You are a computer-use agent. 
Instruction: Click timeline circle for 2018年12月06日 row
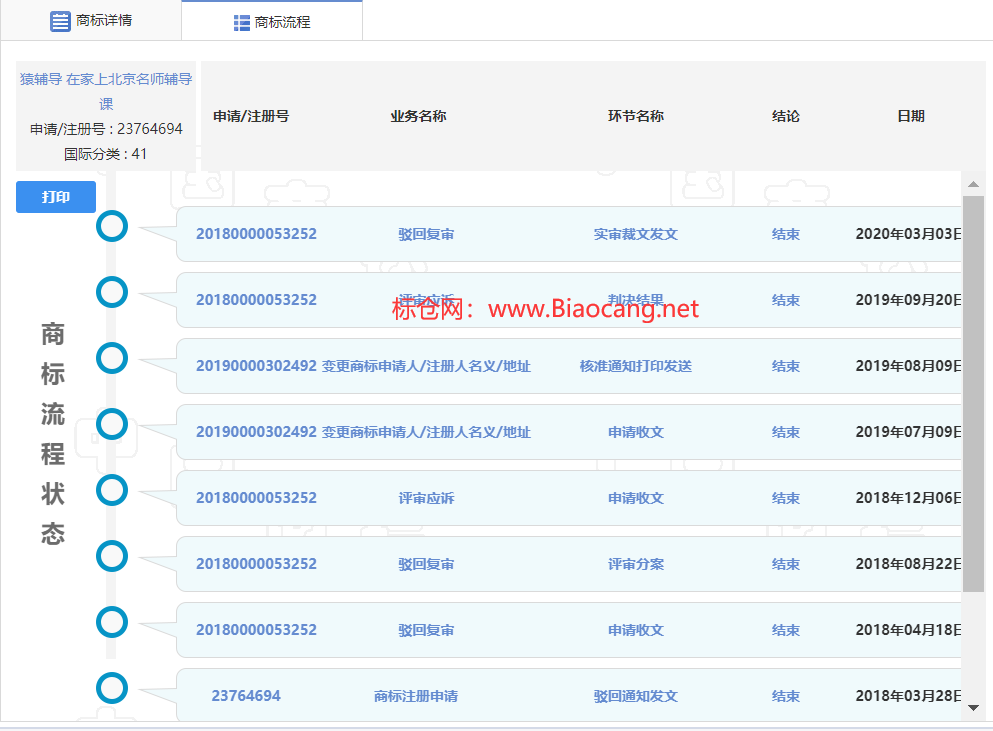pyautogui.click(x=112, y=490)
